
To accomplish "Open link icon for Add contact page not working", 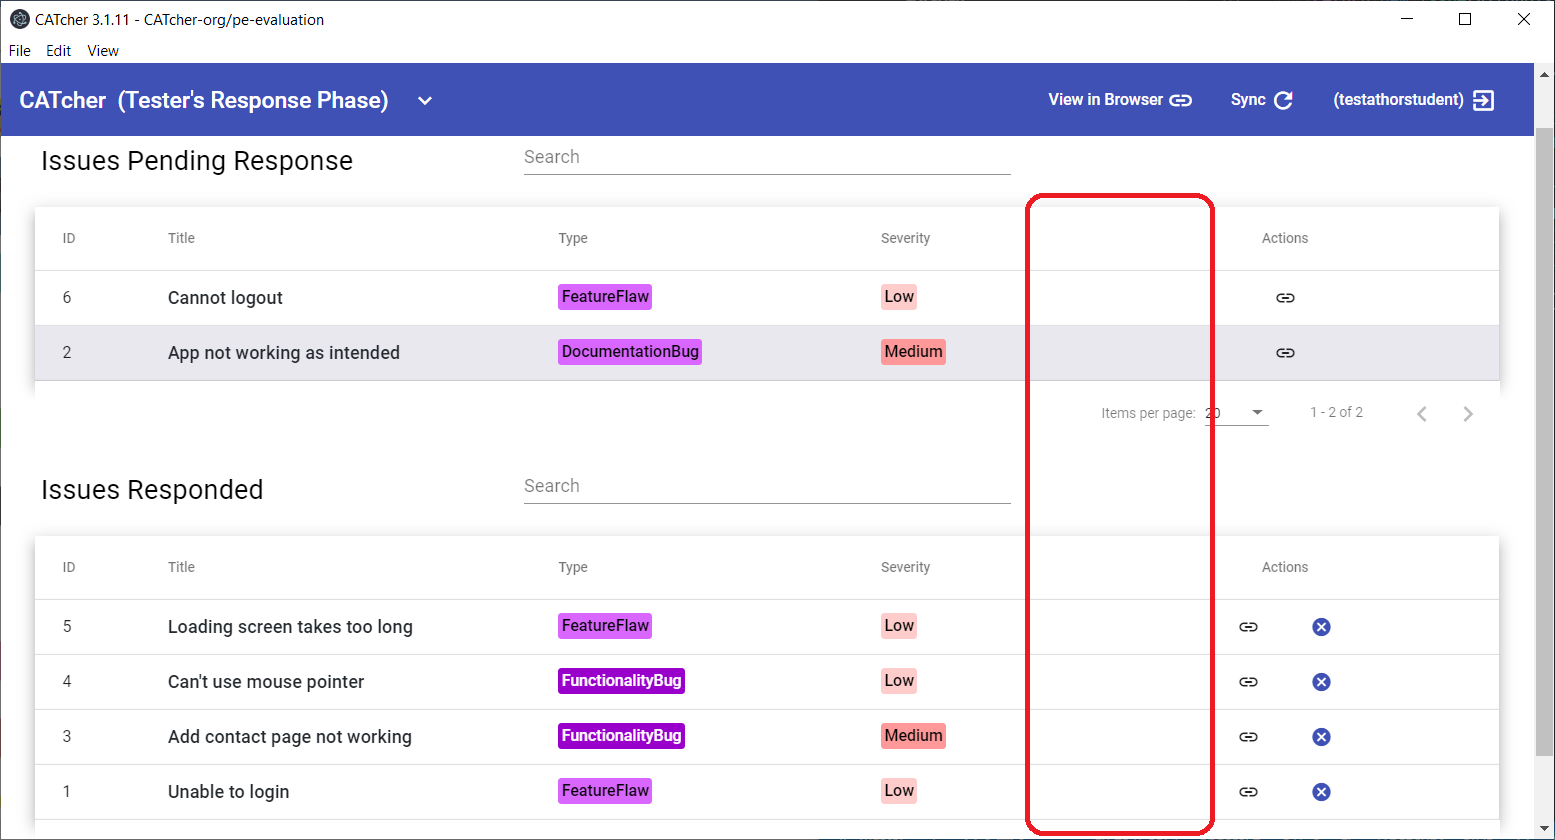I will (x=1248, y=737).
